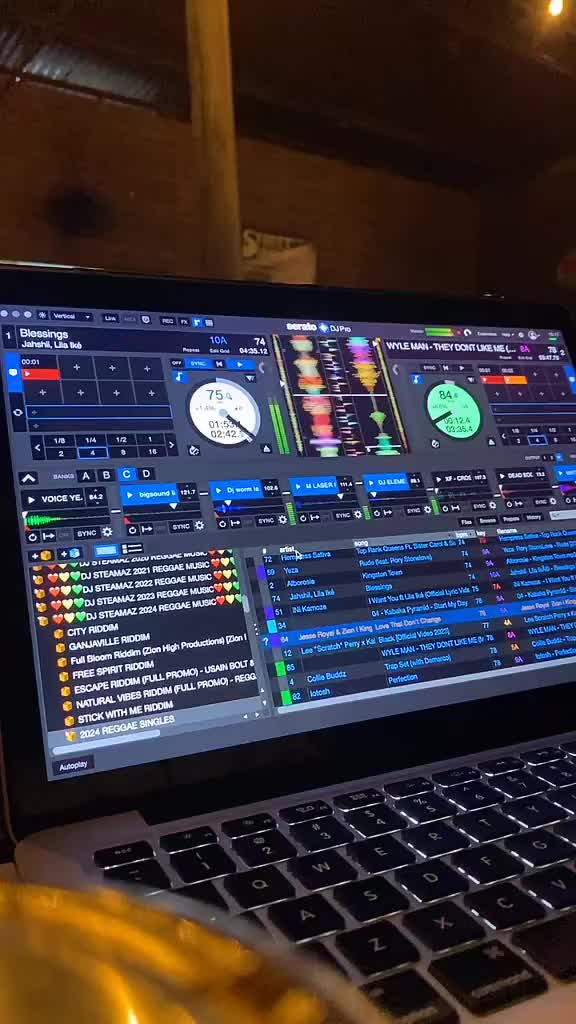Toggle repeat icon on VOICE YE. sample slot

point(33,537)
